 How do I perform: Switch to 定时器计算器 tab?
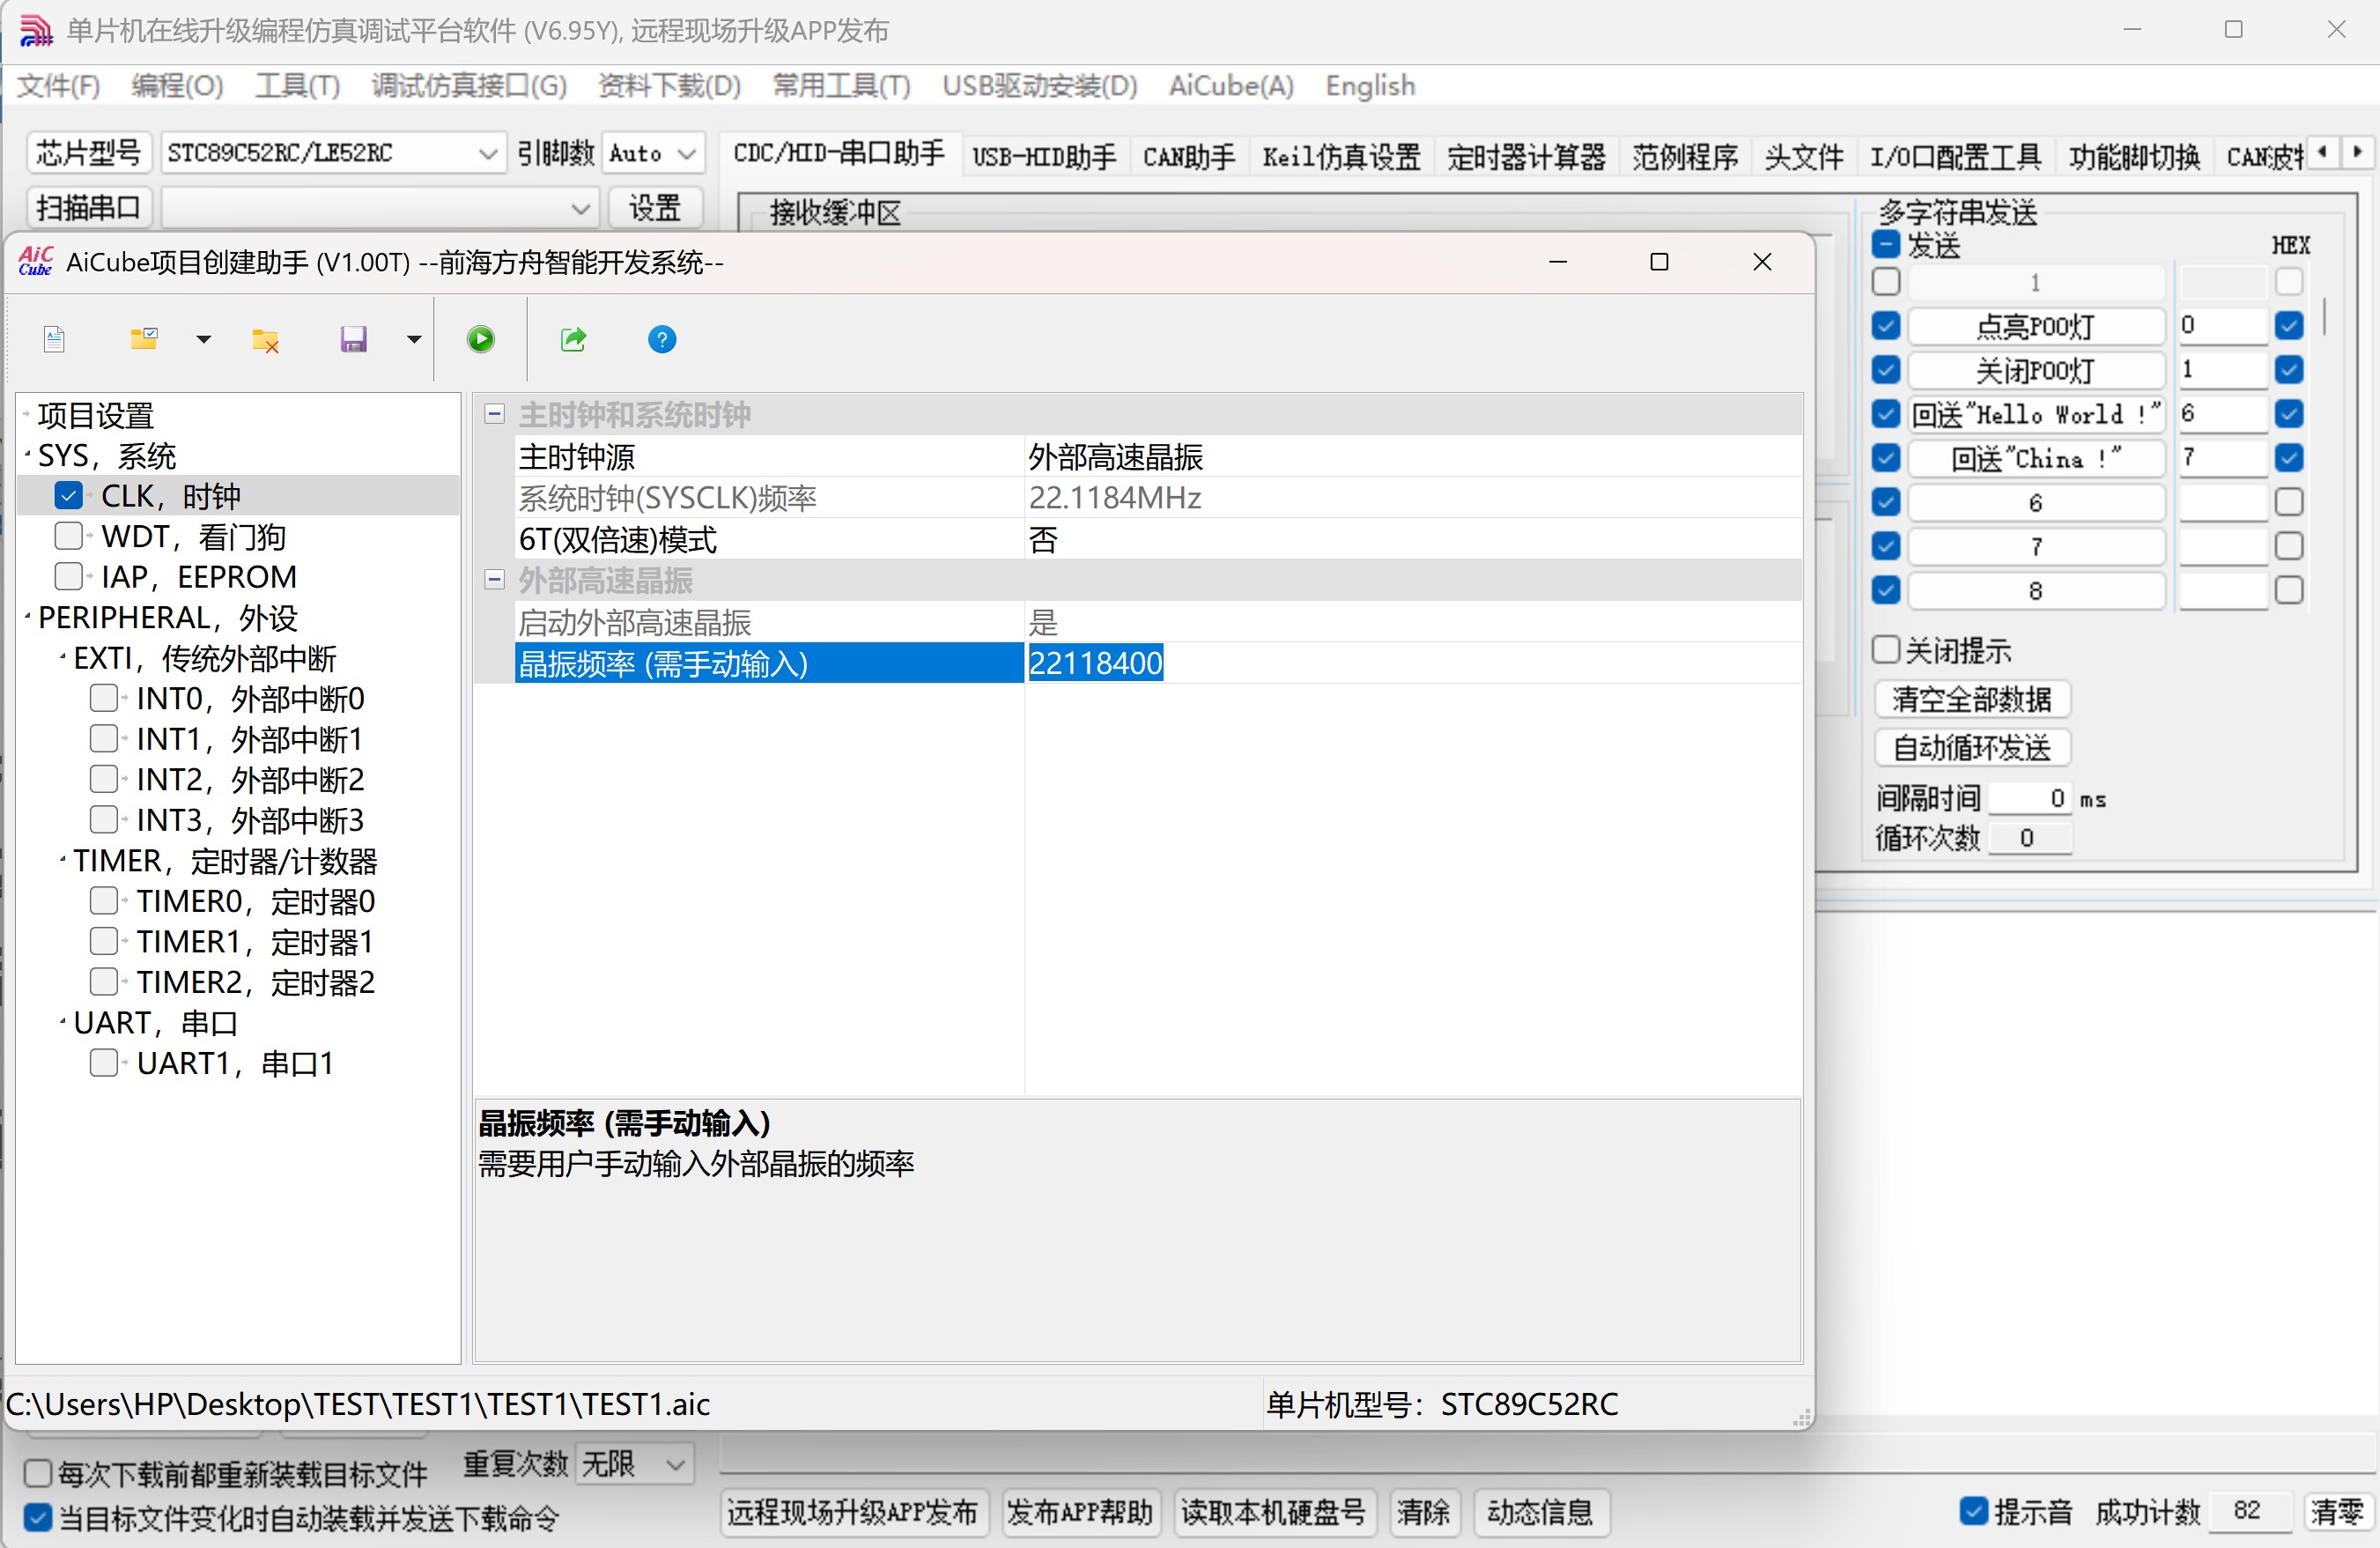click(x=1526, y=157)
